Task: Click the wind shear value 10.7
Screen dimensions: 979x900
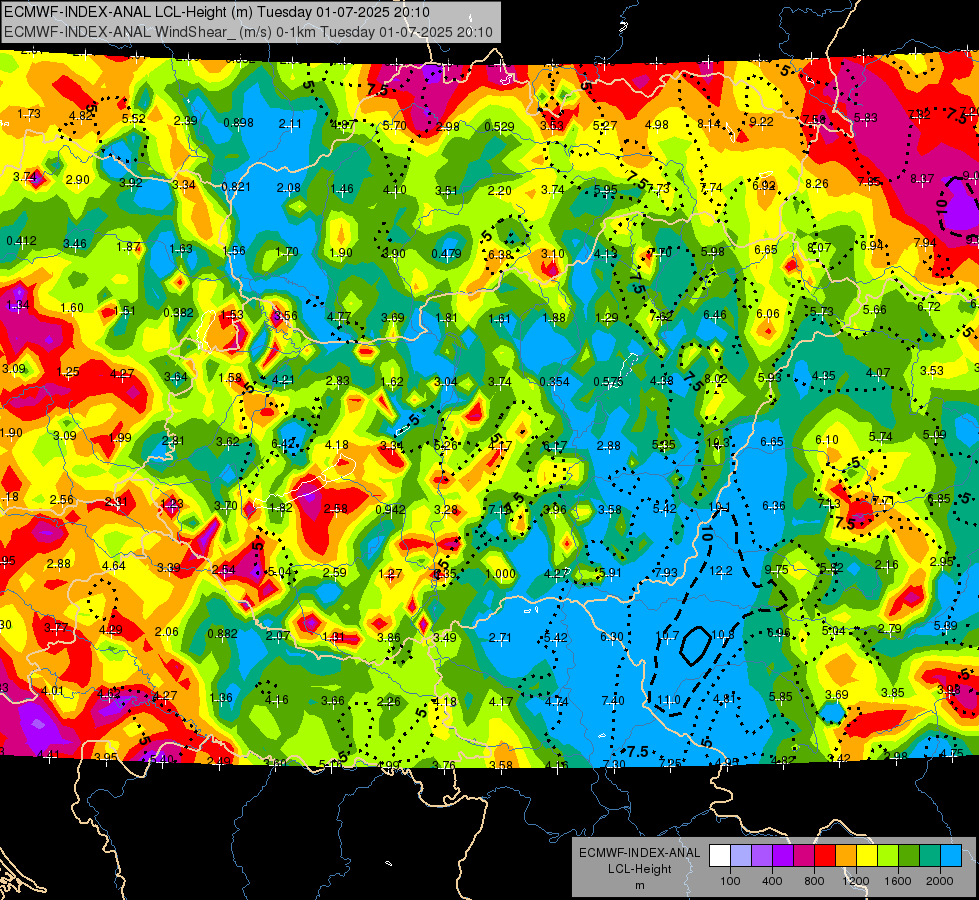Action: [667, 636]
